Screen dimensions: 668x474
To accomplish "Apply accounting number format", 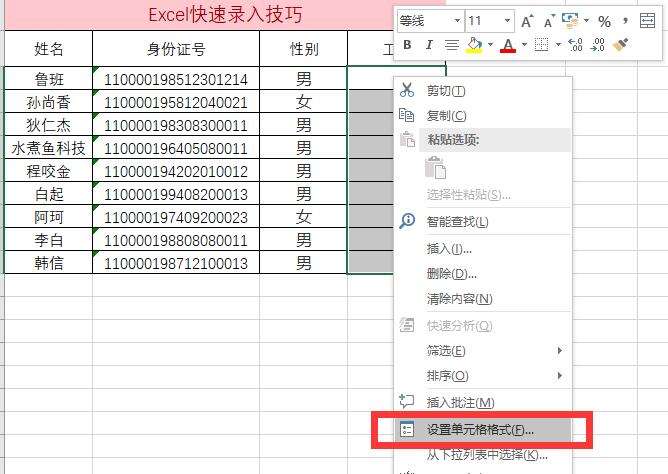I will pos(570,20).
